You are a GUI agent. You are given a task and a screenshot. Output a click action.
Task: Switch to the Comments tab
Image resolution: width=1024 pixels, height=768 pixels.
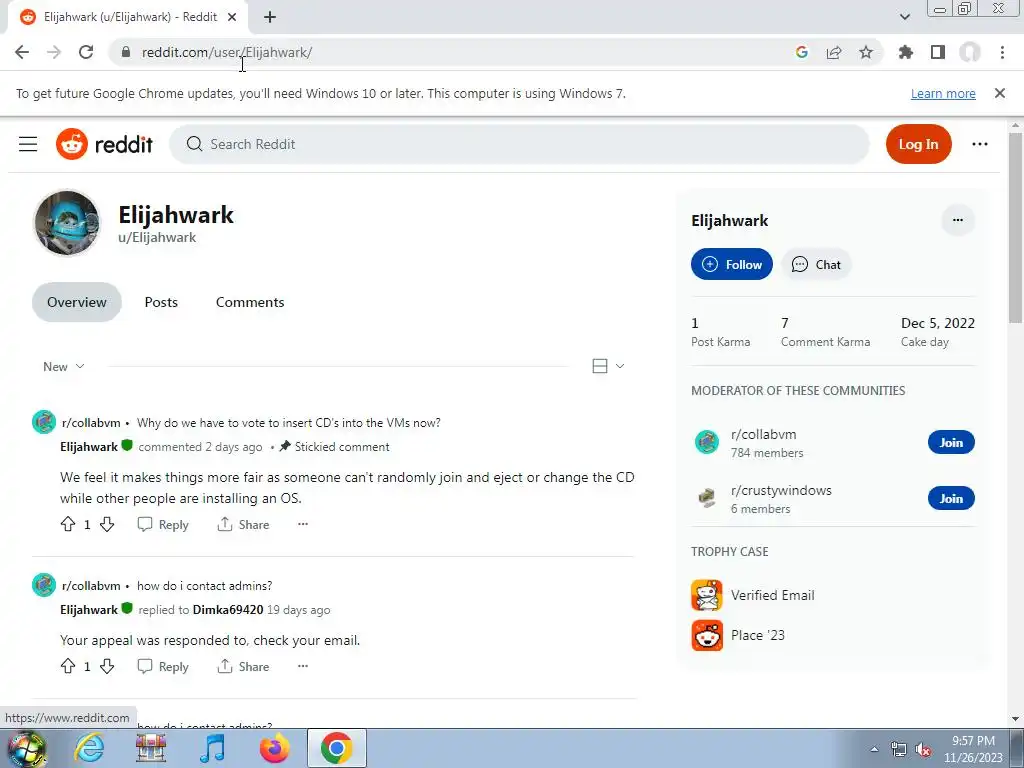(x=250, y=302)
